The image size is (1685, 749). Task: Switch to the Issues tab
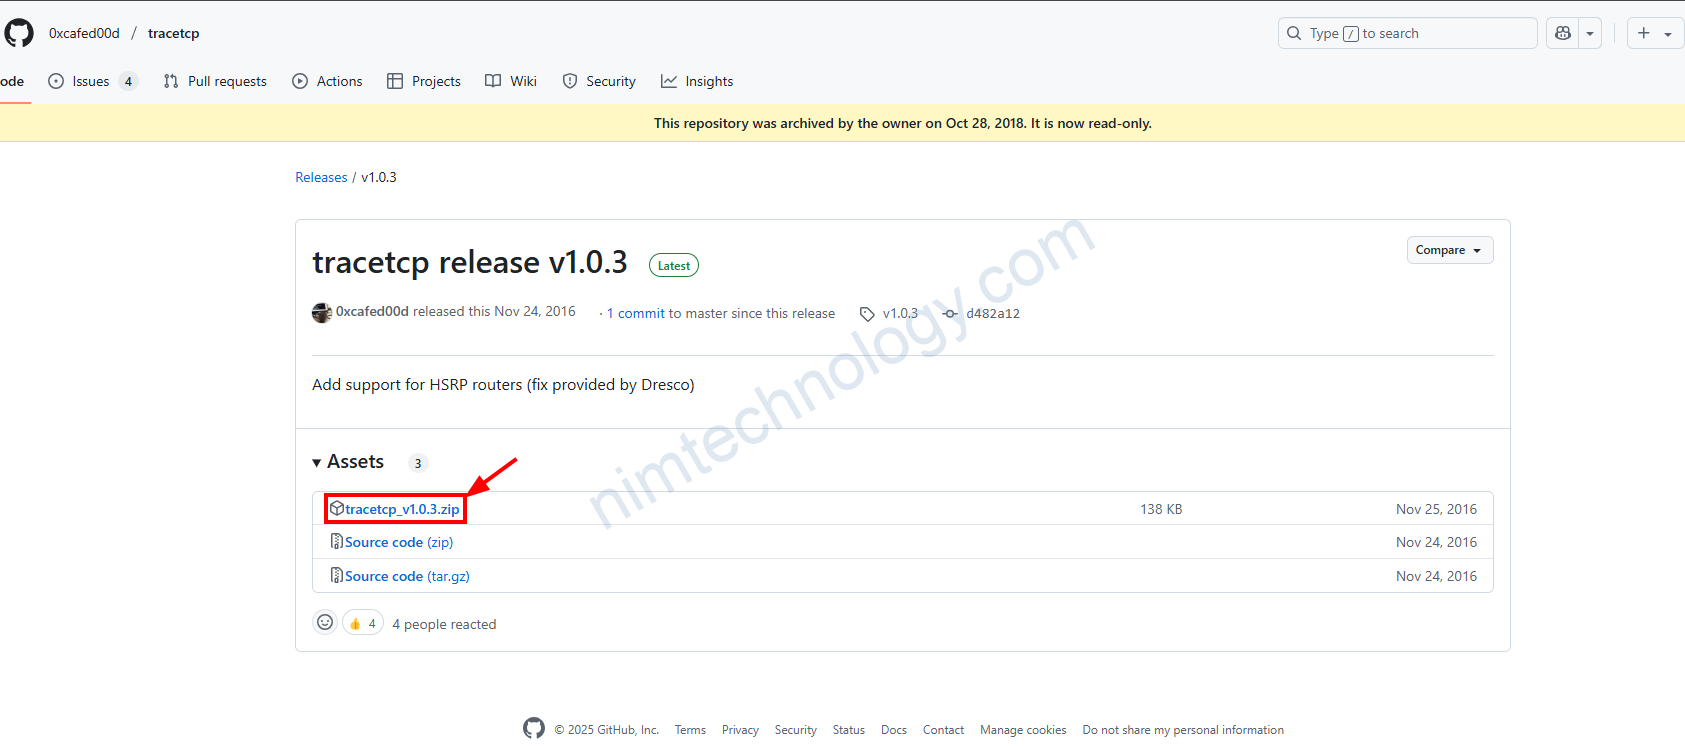[91, 81]
